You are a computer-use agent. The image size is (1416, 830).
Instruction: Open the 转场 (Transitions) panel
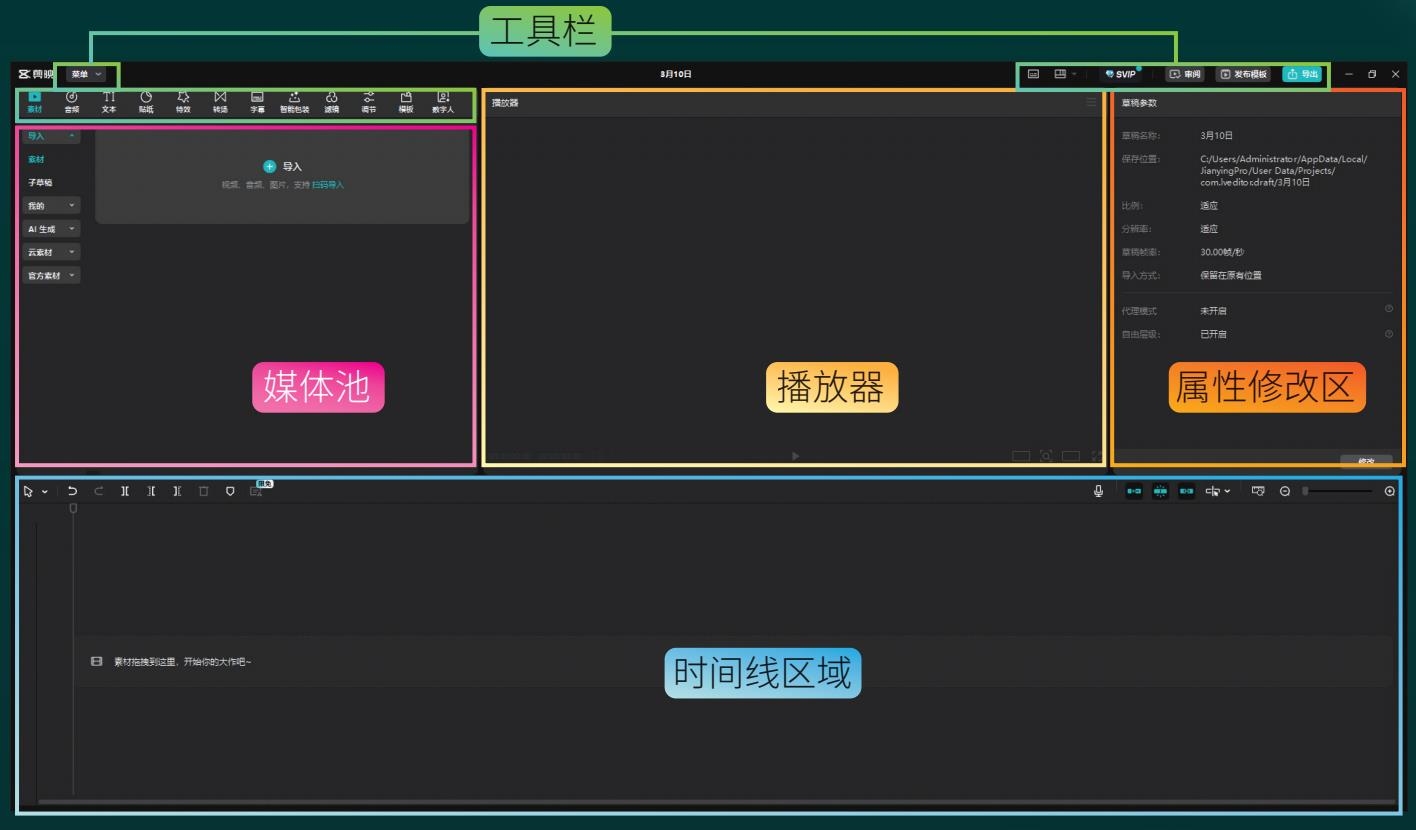point(220,101)
